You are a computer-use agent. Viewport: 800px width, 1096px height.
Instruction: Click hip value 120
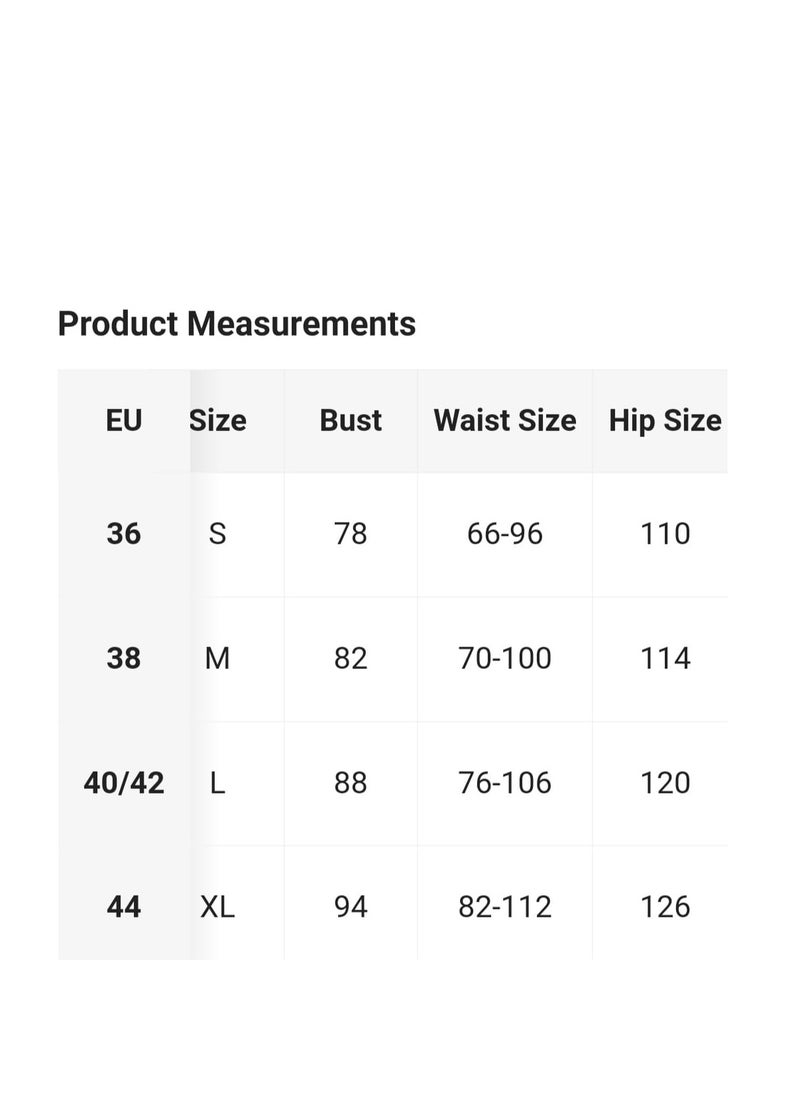(x=665, y=783)
